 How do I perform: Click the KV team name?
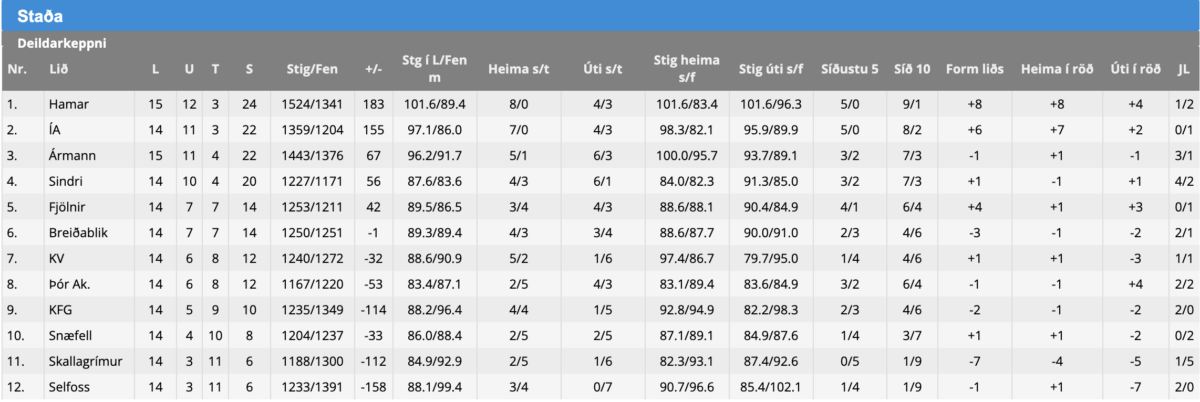click(x=56, y=259)
